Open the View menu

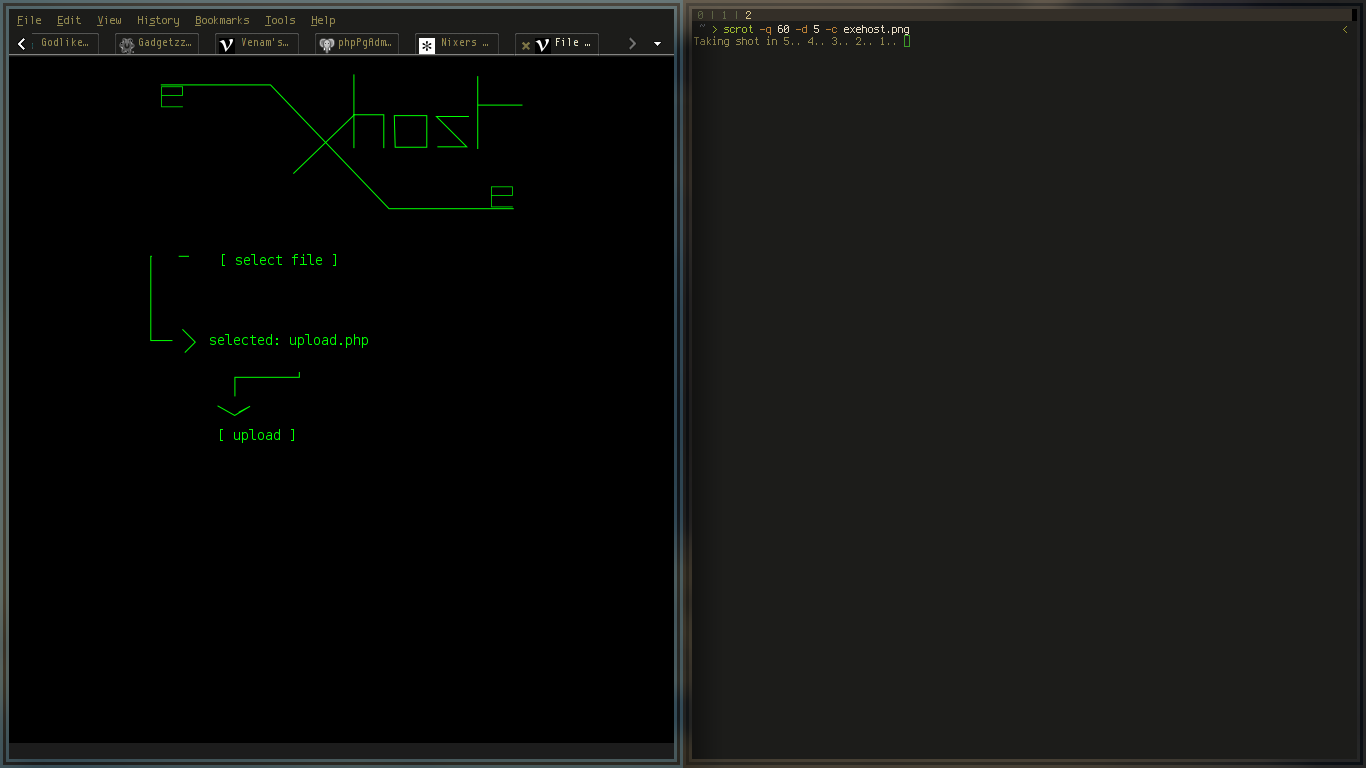click(109, 20)
